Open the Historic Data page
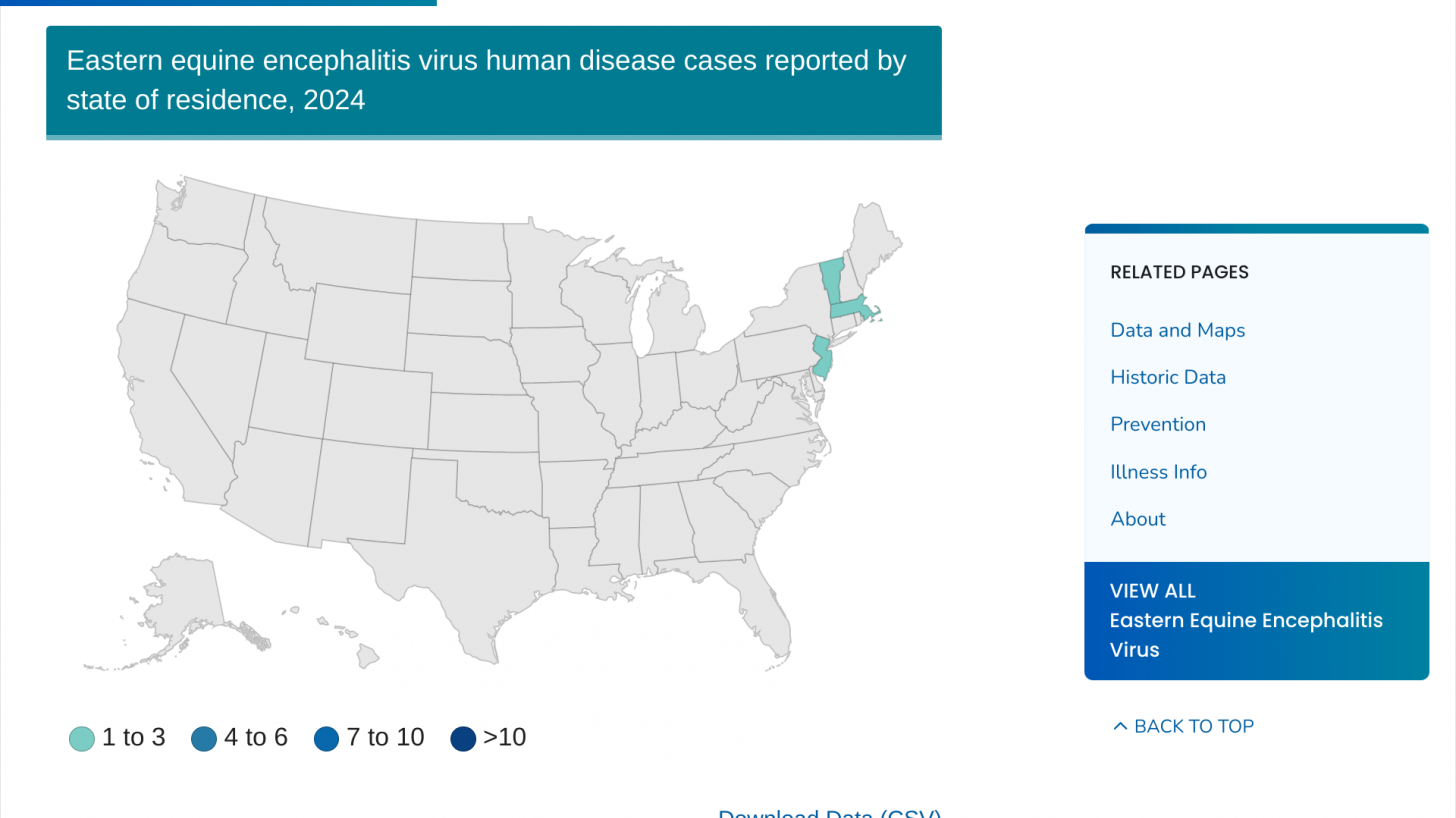Viewport: 1456px width, 818px height. click(x=1167, y=377)
